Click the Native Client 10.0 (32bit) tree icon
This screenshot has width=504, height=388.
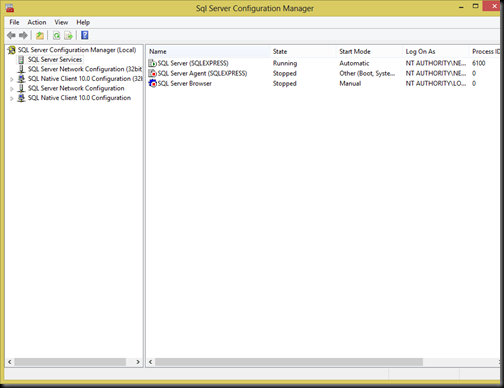coord(21,79)
